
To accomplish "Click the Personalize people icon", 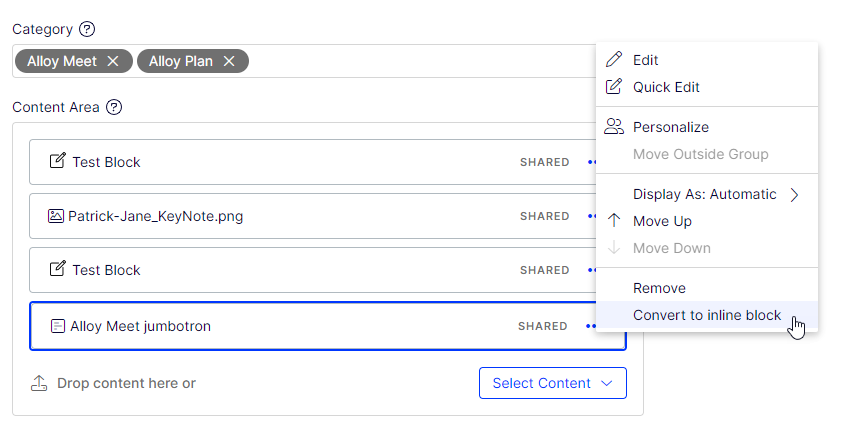I will click(614, 127).
